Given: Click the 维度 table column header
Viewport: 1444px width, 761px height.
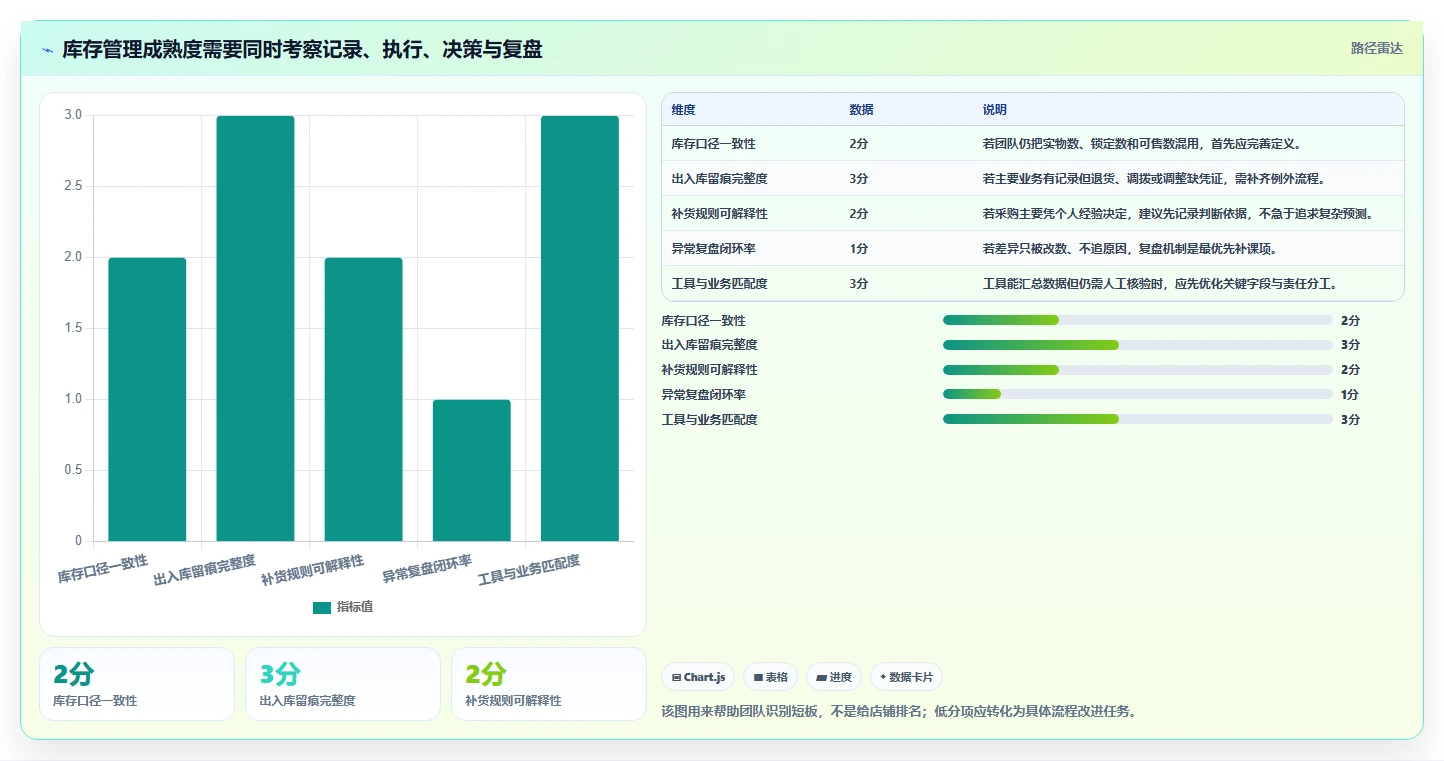Looking at the screenshot, I should tap(684, 110).
